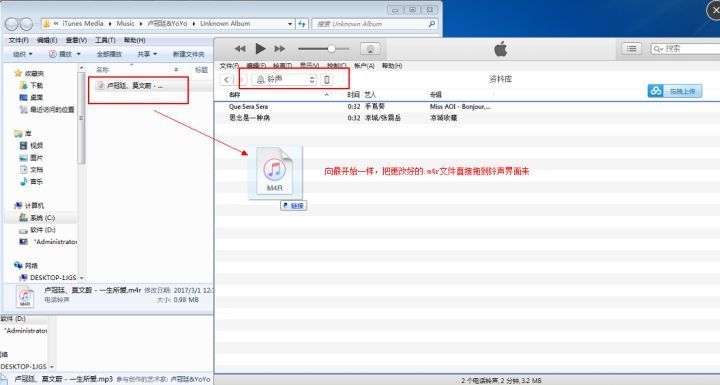Viewport: 720px width, 385px height.
Task: Skip to next track in iTunes
Action: click(280, 48)
